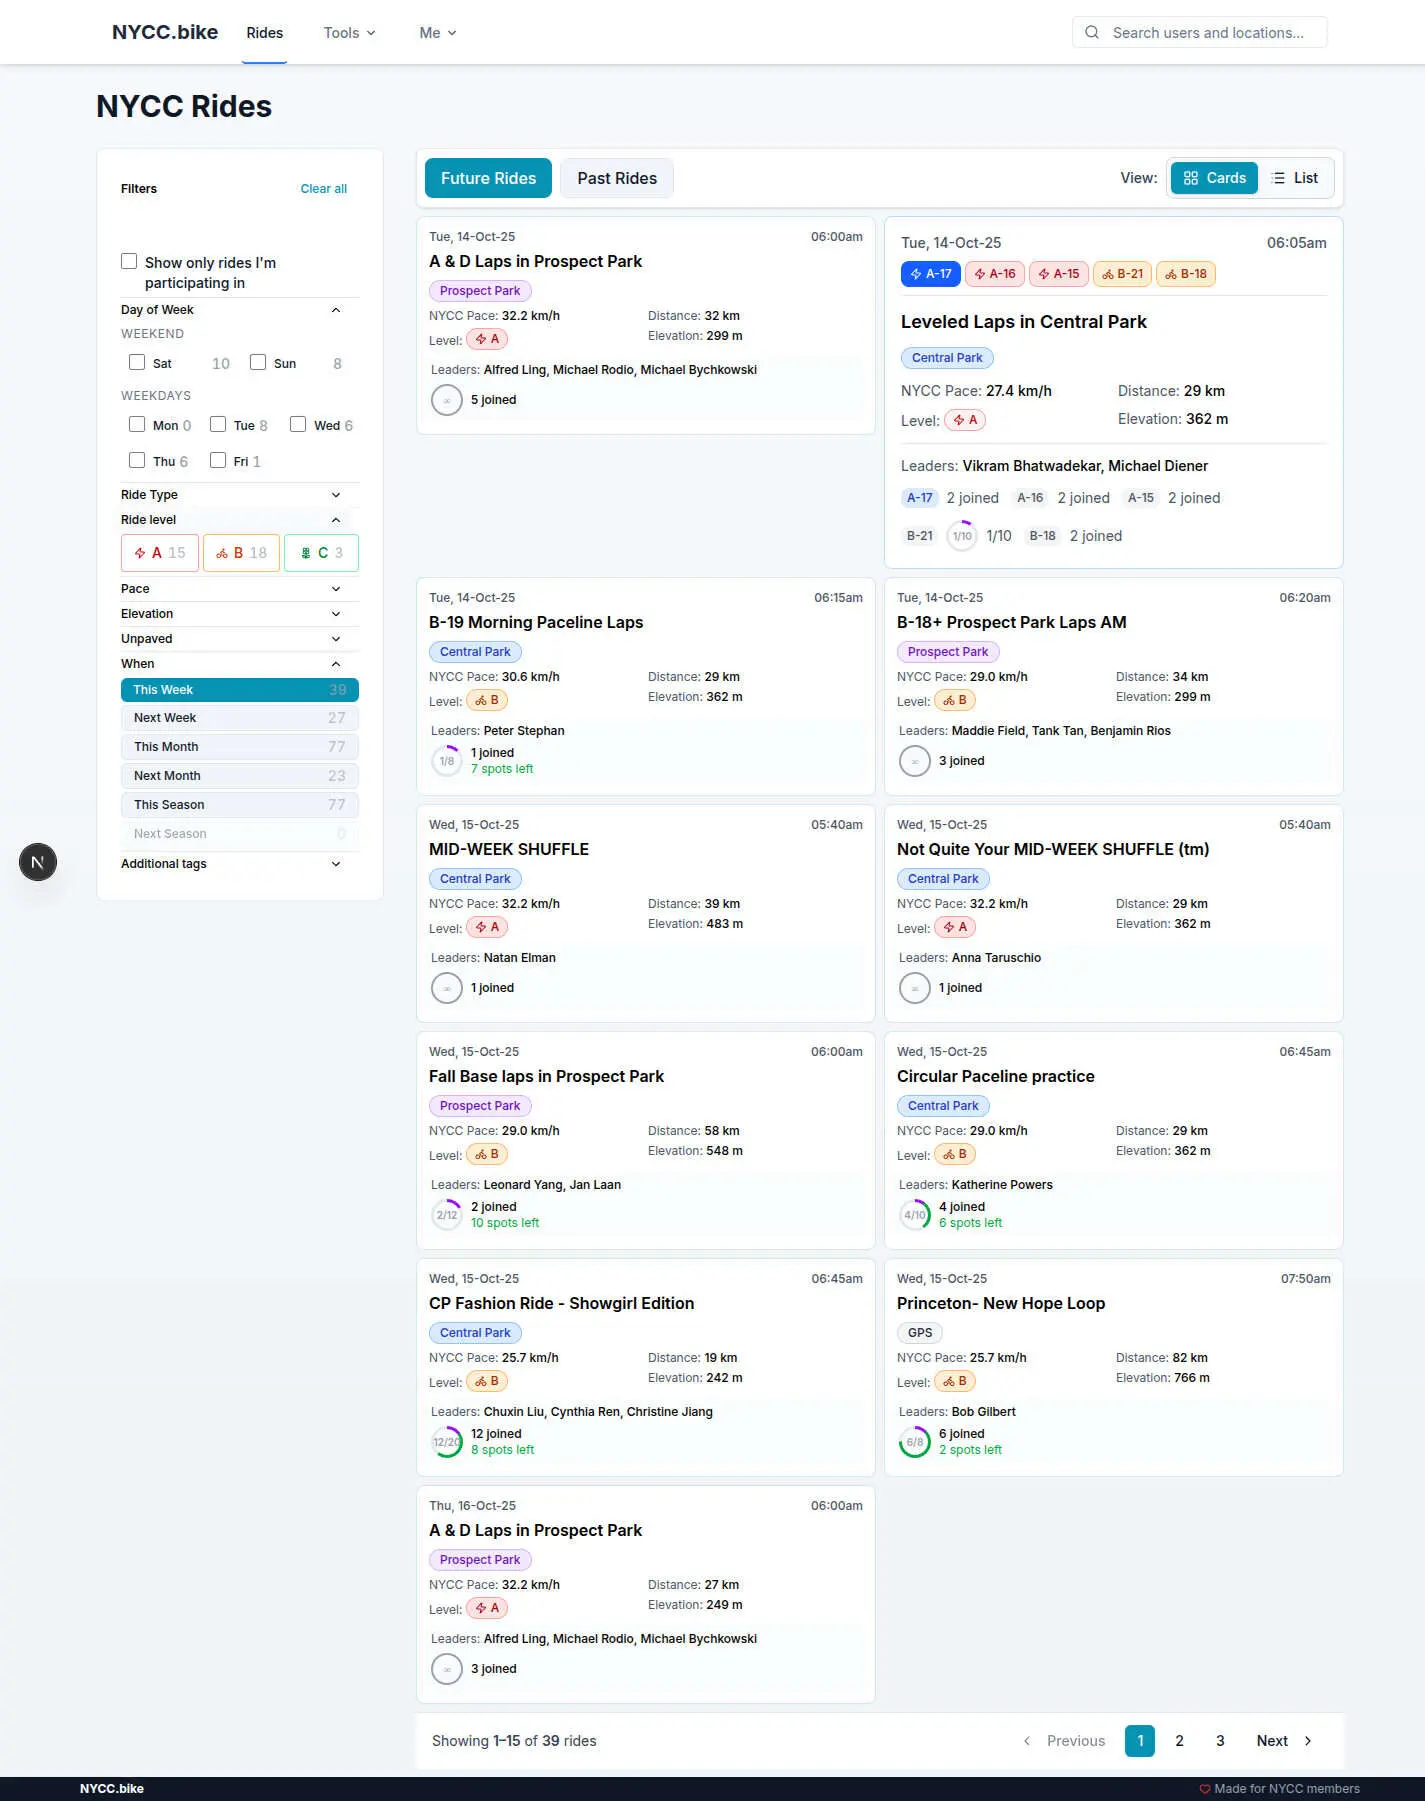
Task: Select the A-15 level badge
Action: [x=1059, y=274]
